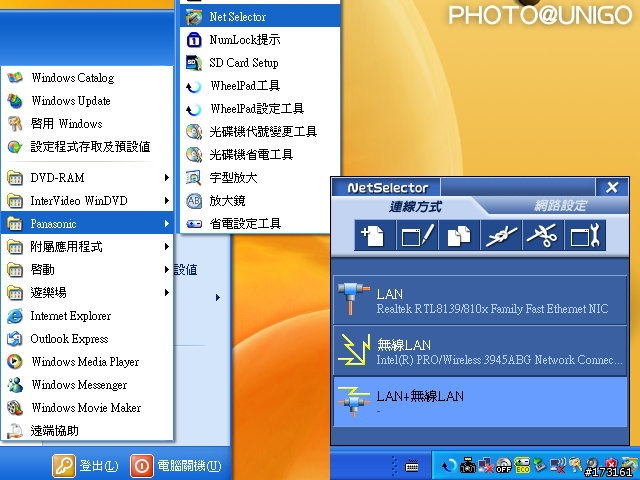Click the wireless network disconnected tray icon

[x=558, y=465]
